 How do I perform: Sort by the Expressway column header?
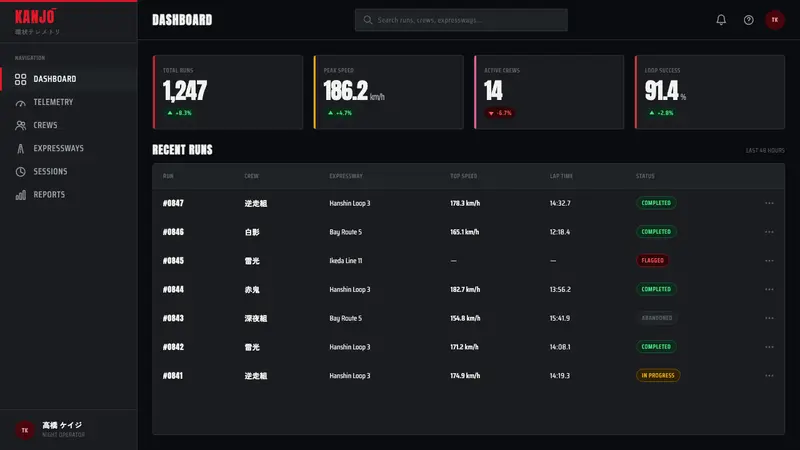coord(346,176)
